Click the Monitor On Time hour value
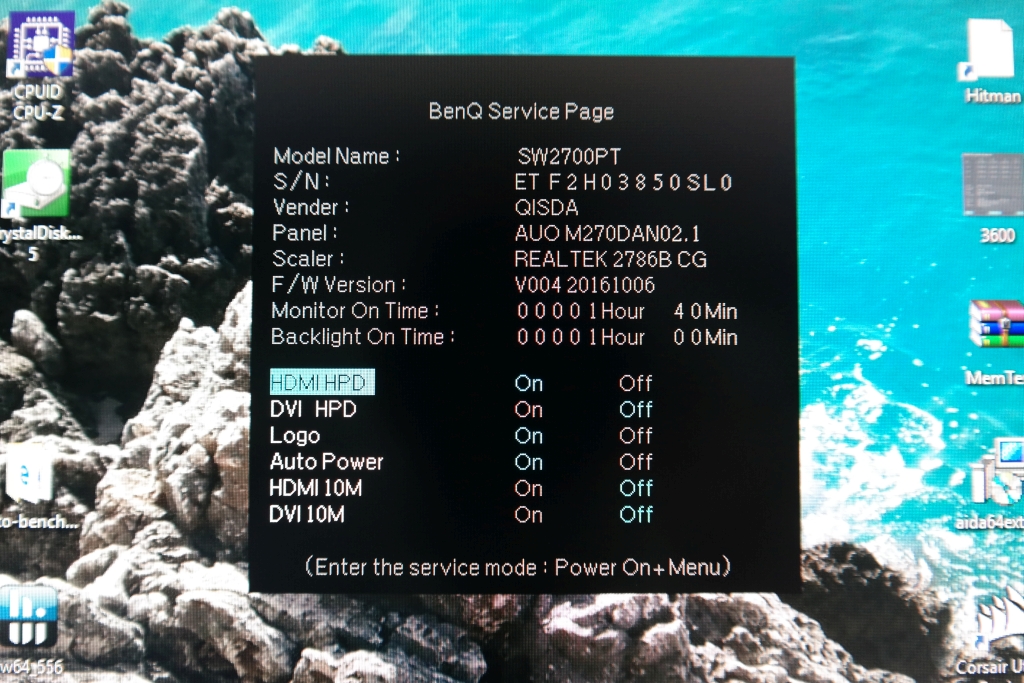Image resolution: width=1024 pixels, height=683 pixels. 581,311
